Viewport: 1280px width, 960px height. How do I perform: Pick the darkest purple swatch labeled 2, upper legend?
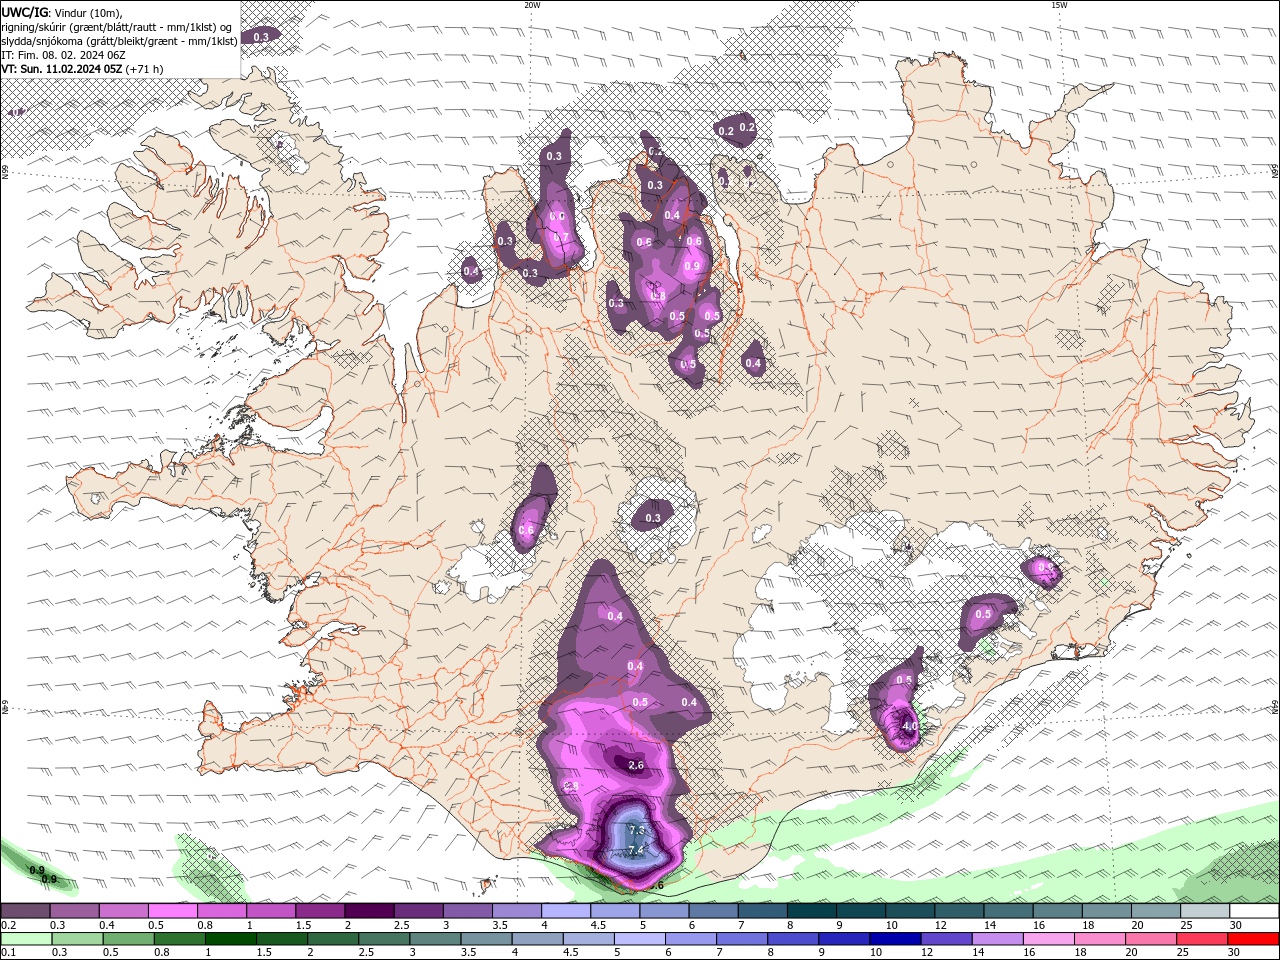point(369,910)
